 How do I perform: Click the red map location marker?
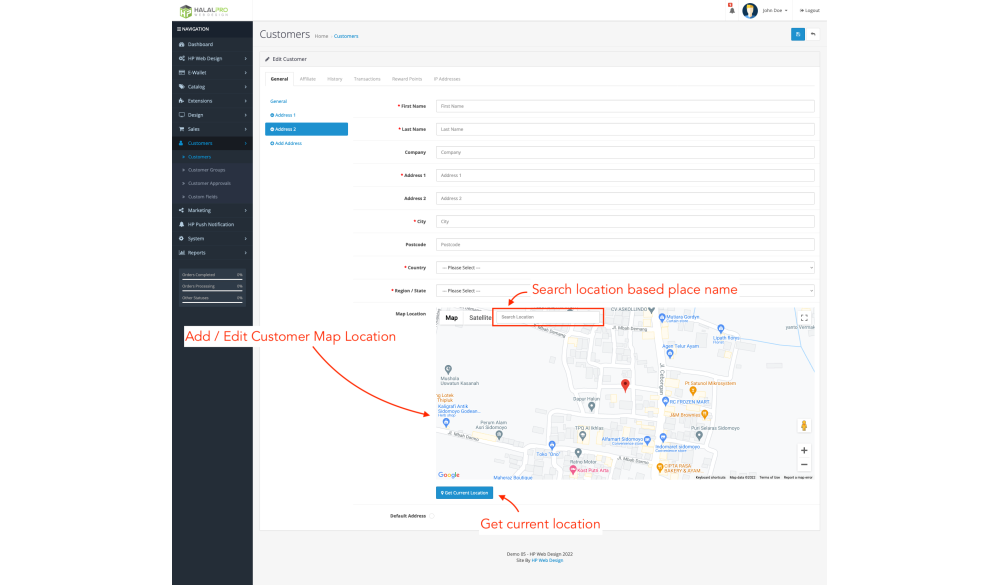[x=625, y=385]
